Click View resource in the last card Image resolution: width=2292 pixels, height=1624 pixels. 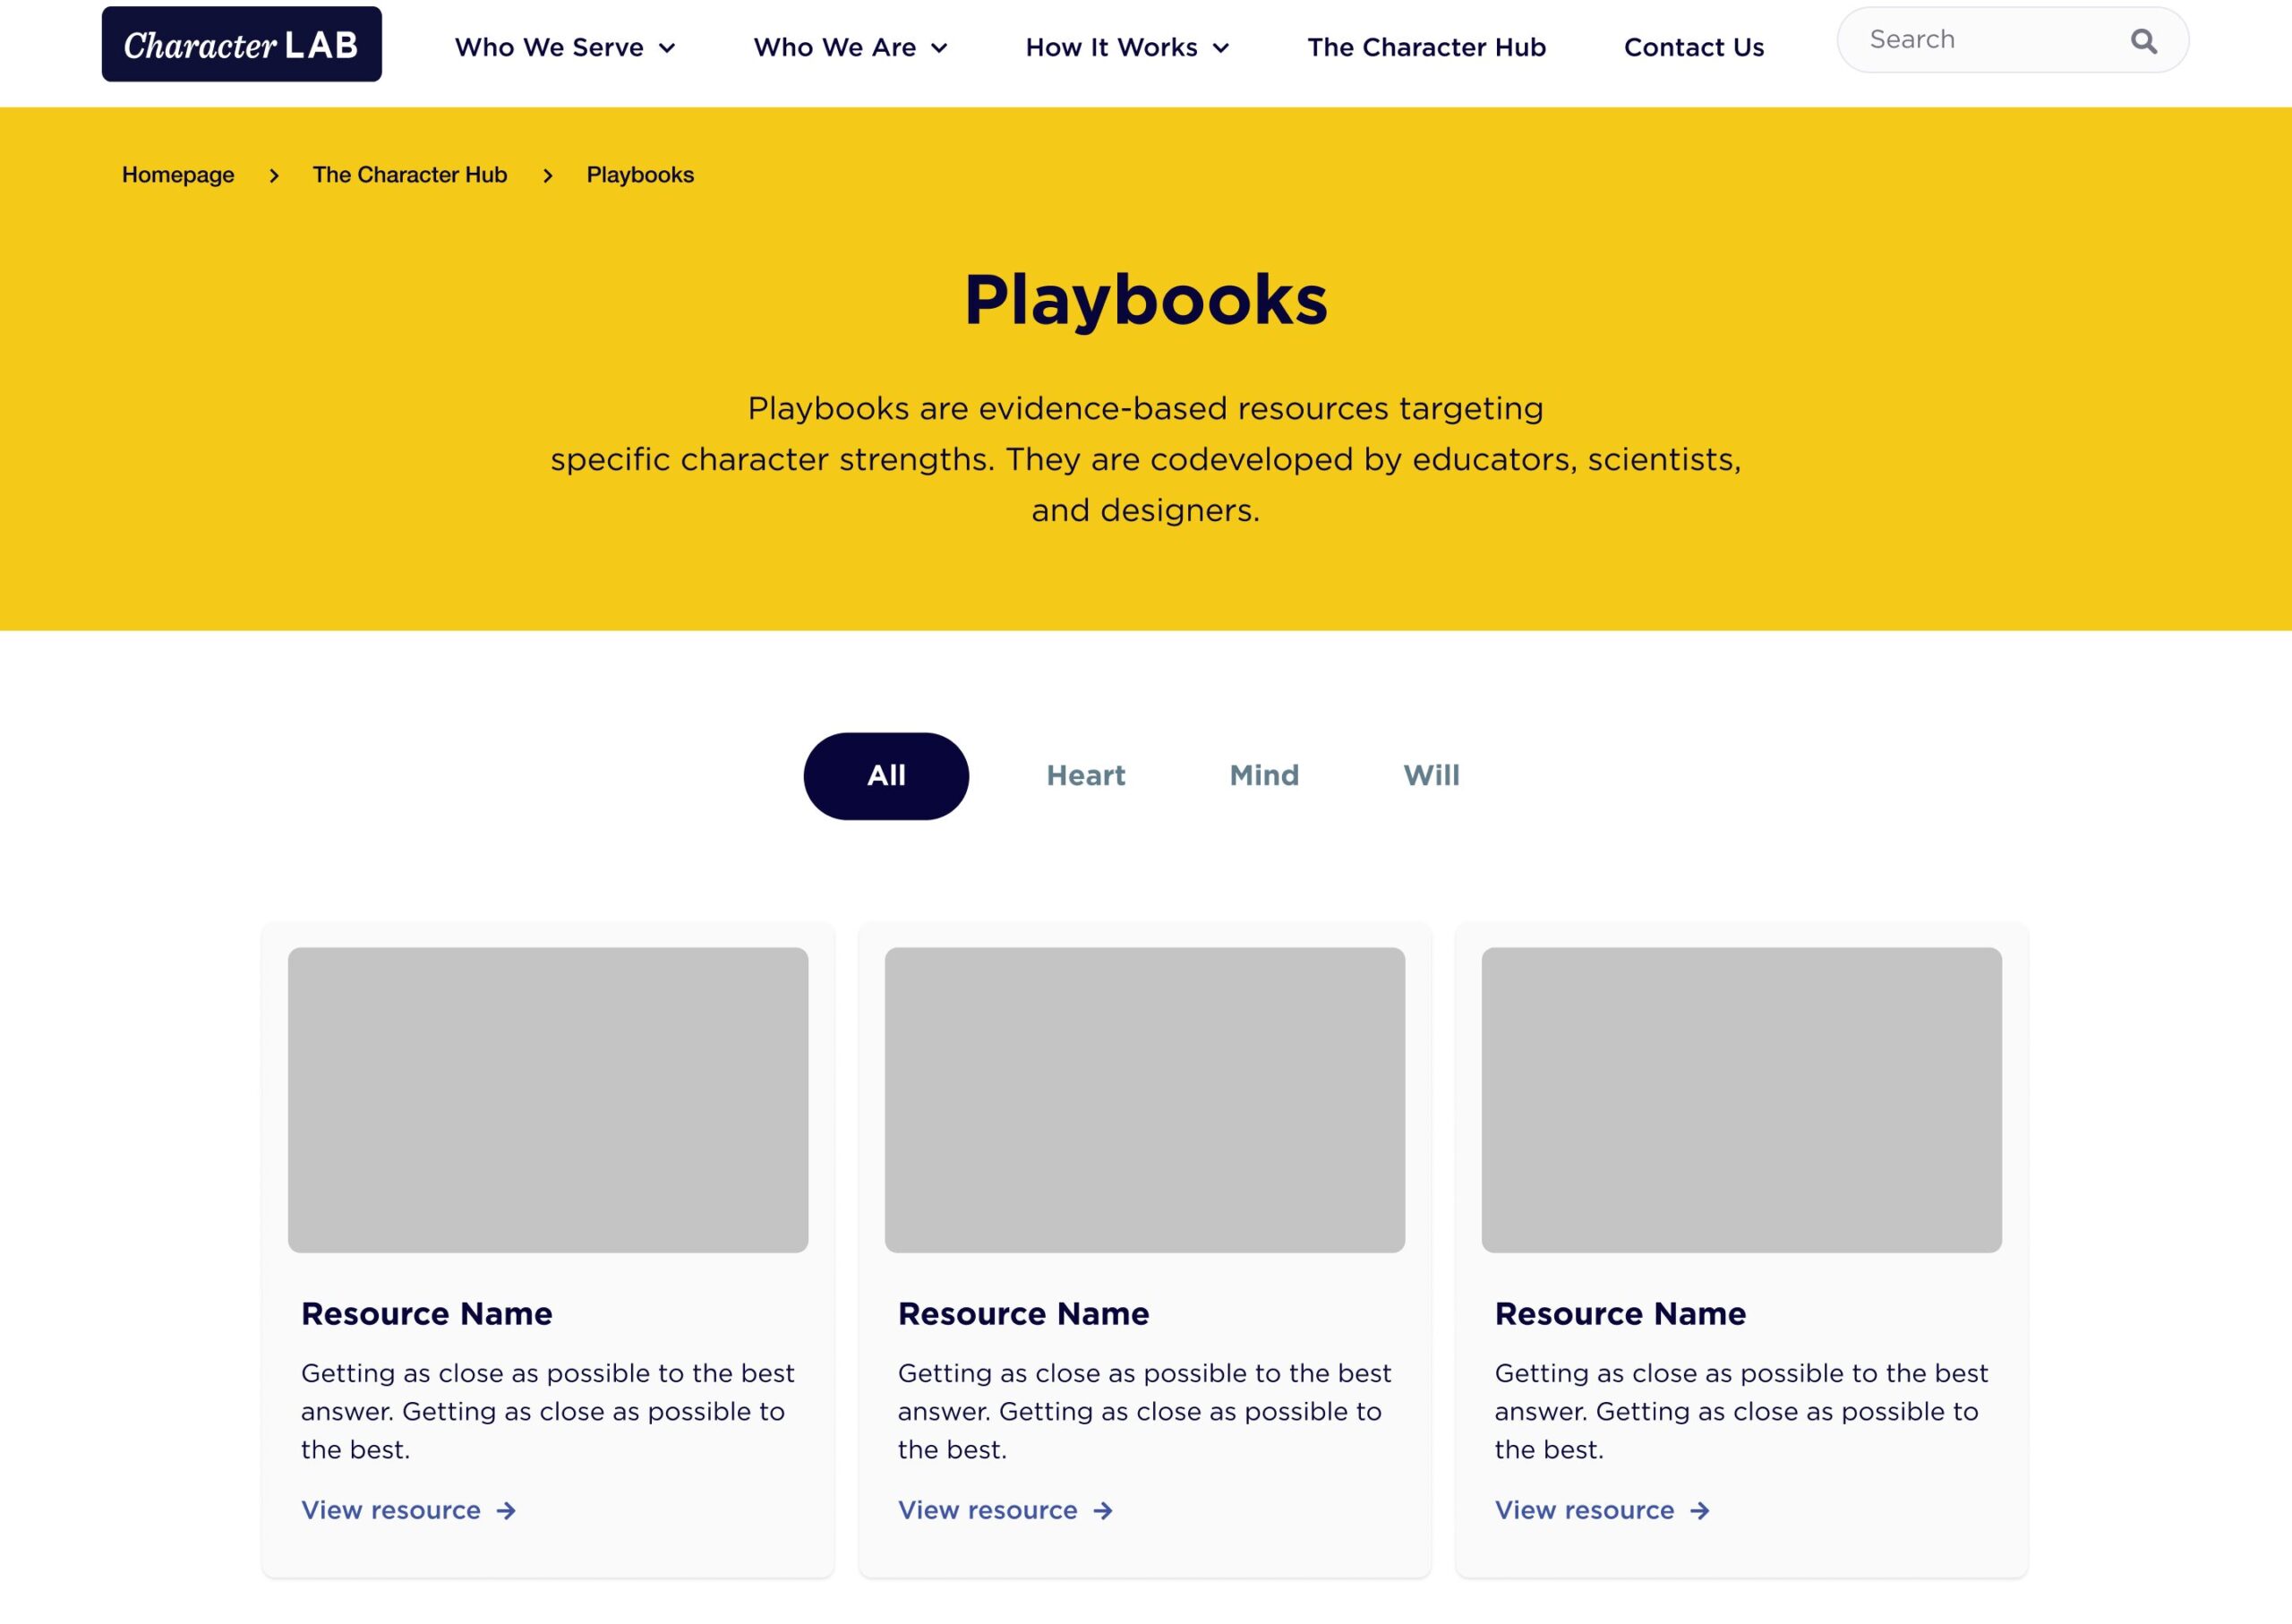pyautogui.click(x=1602, y=1510)
